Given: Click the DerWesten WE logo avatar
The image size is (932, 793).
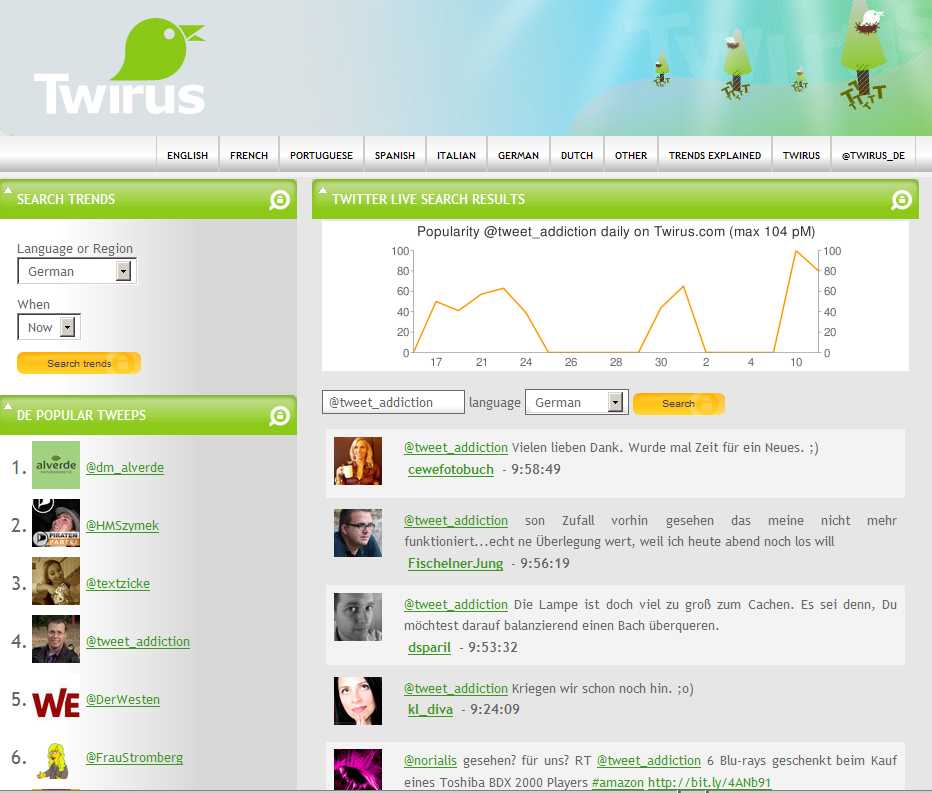Looking at the screenshot, I should 56,704.
